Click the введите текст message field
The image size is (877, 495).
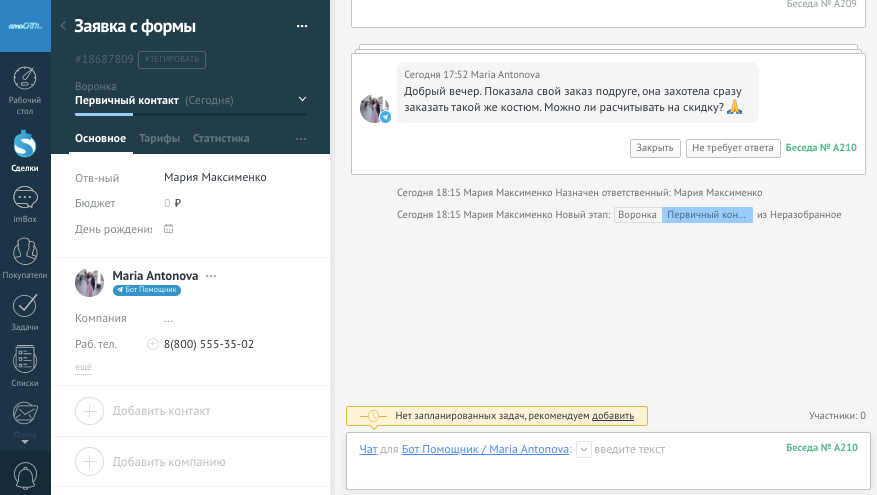click(x=680, y=450)
